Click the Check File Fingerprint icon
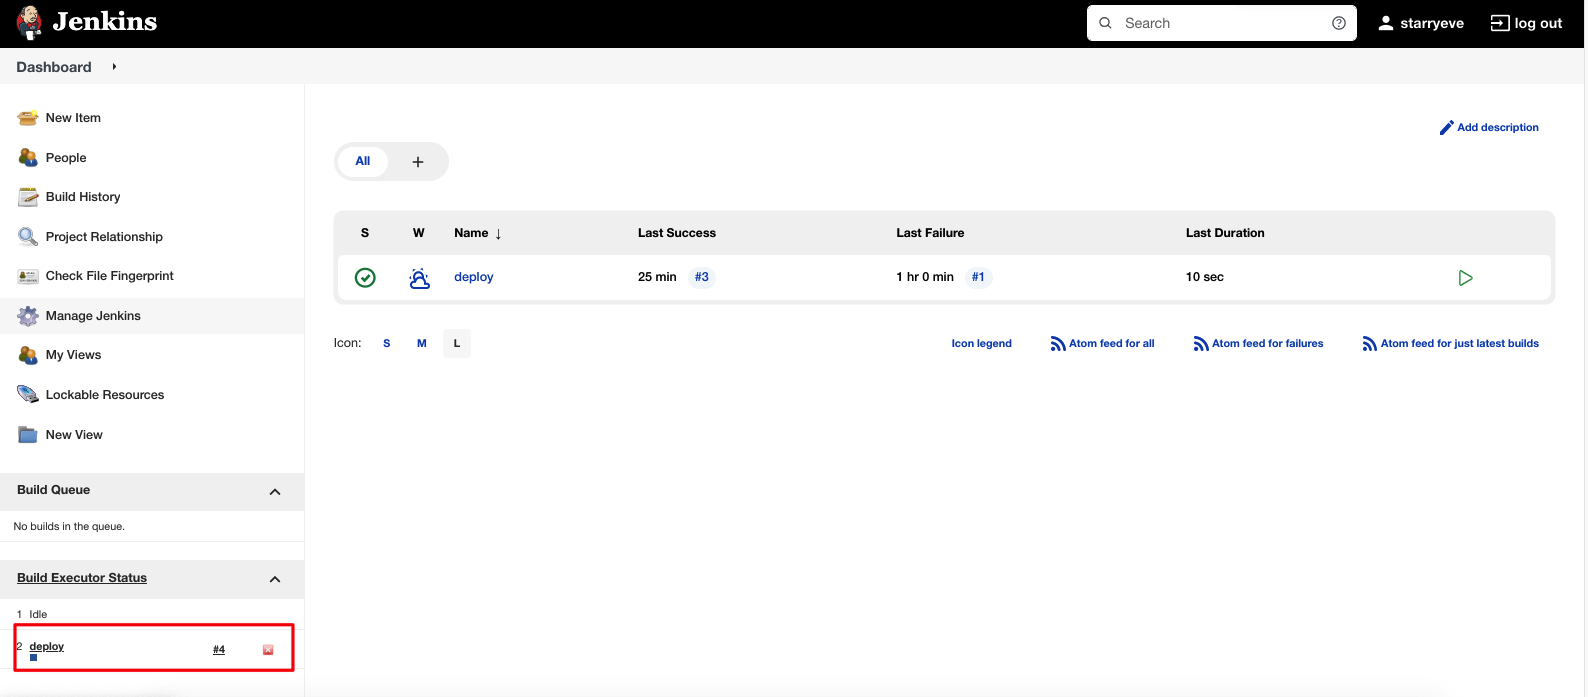 pyautogui.click(x=28, y=276)
